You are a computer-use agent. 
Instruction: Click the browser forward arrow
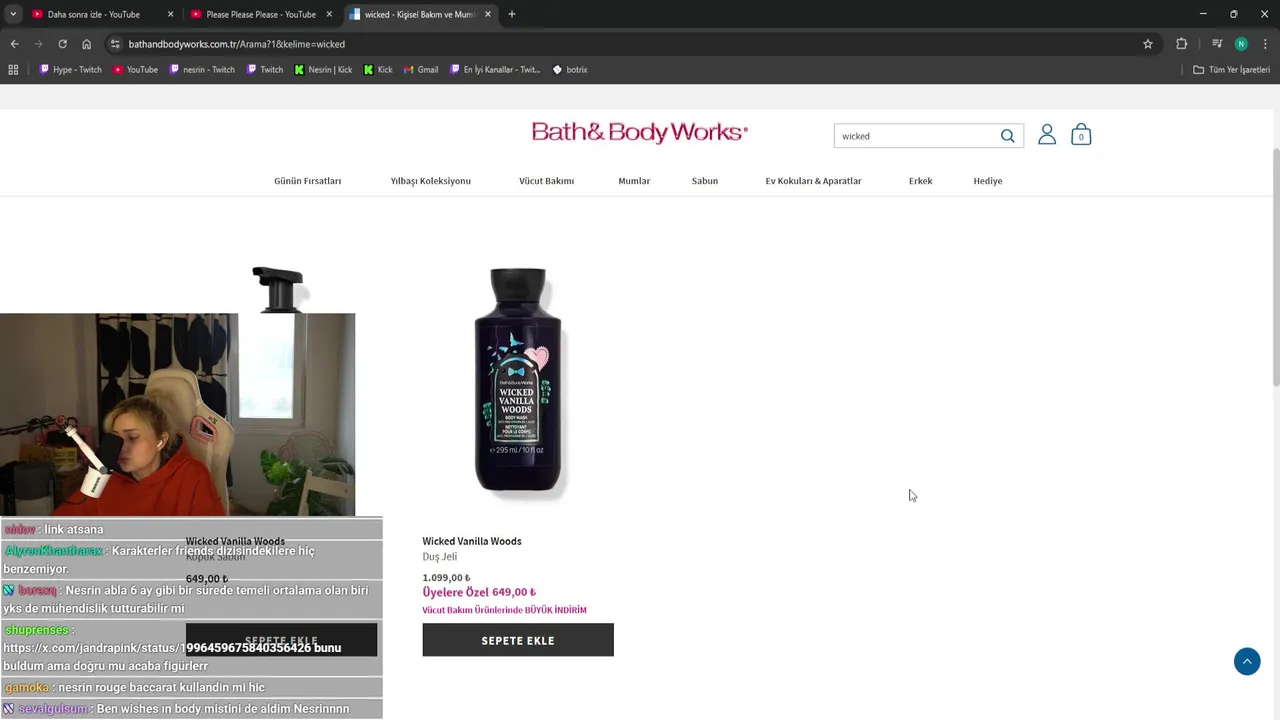38,44
